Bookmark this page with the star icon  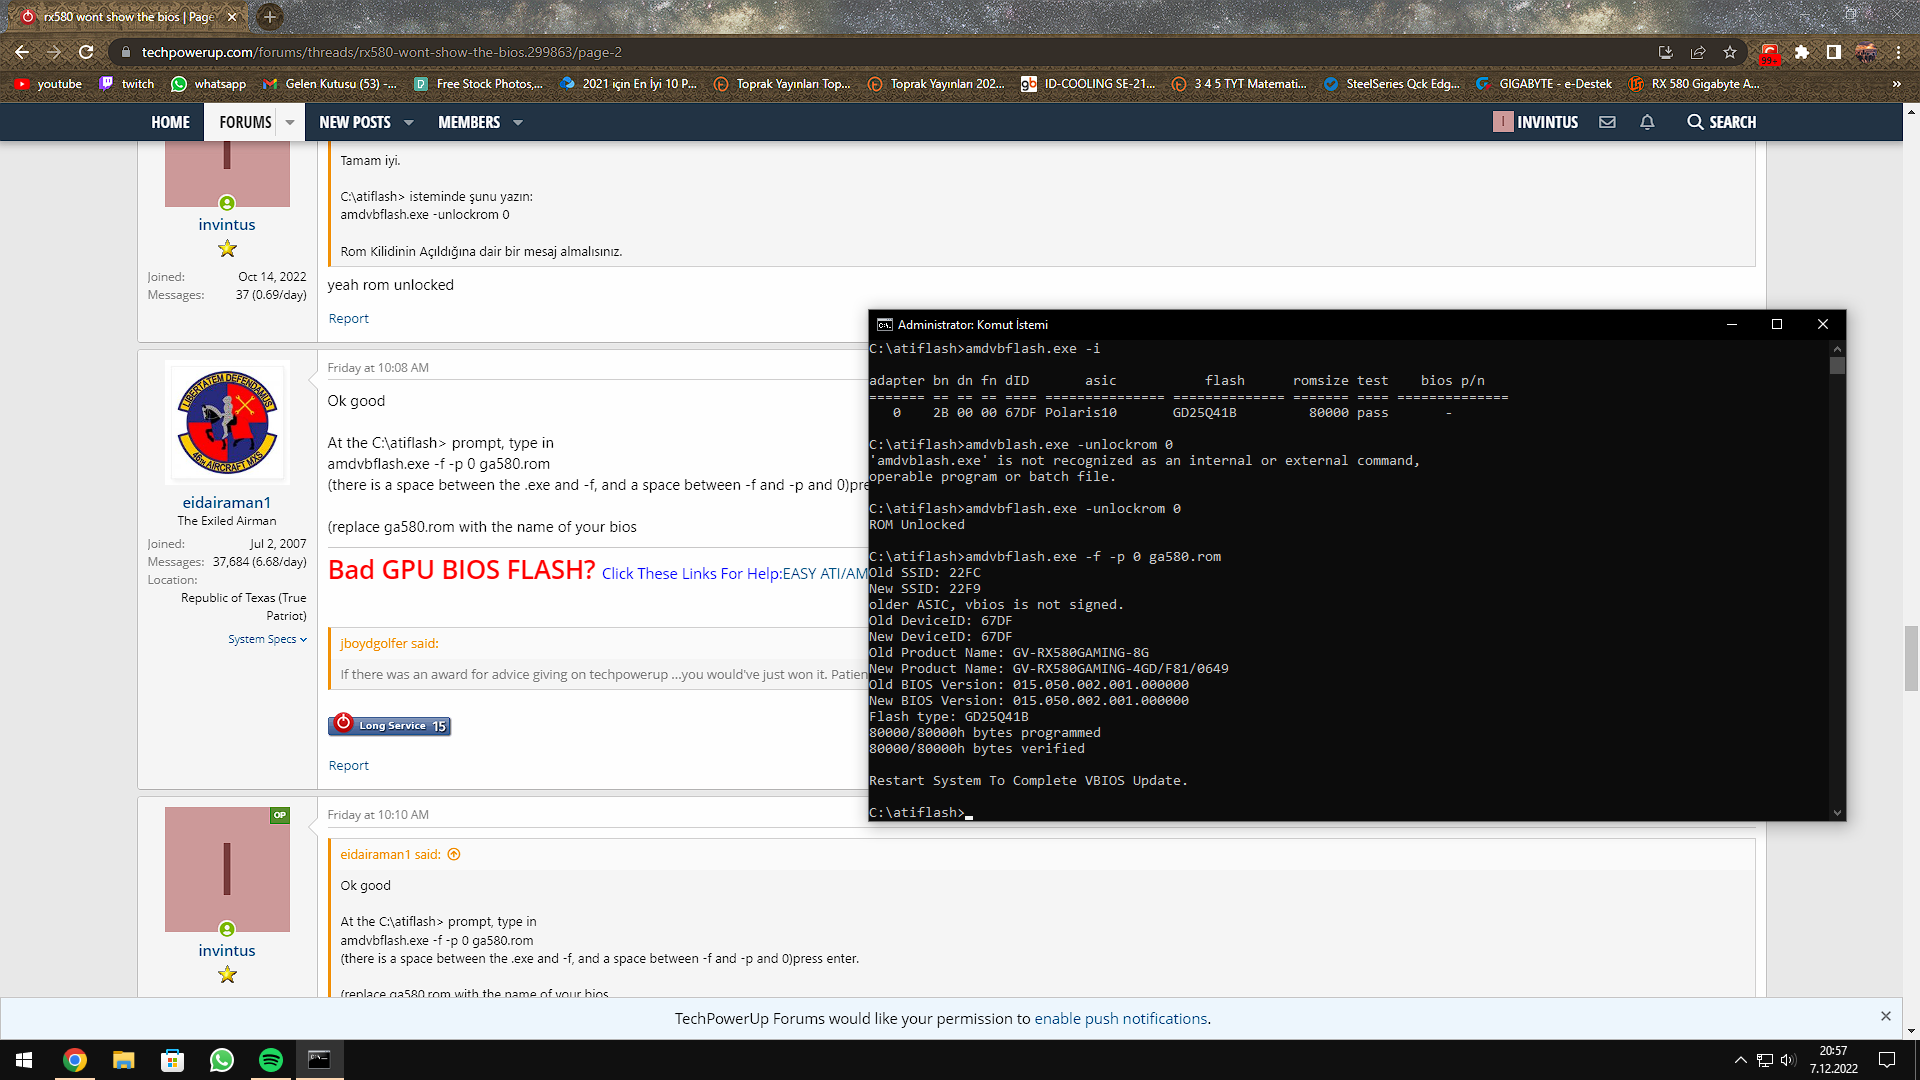point(1730,52)
